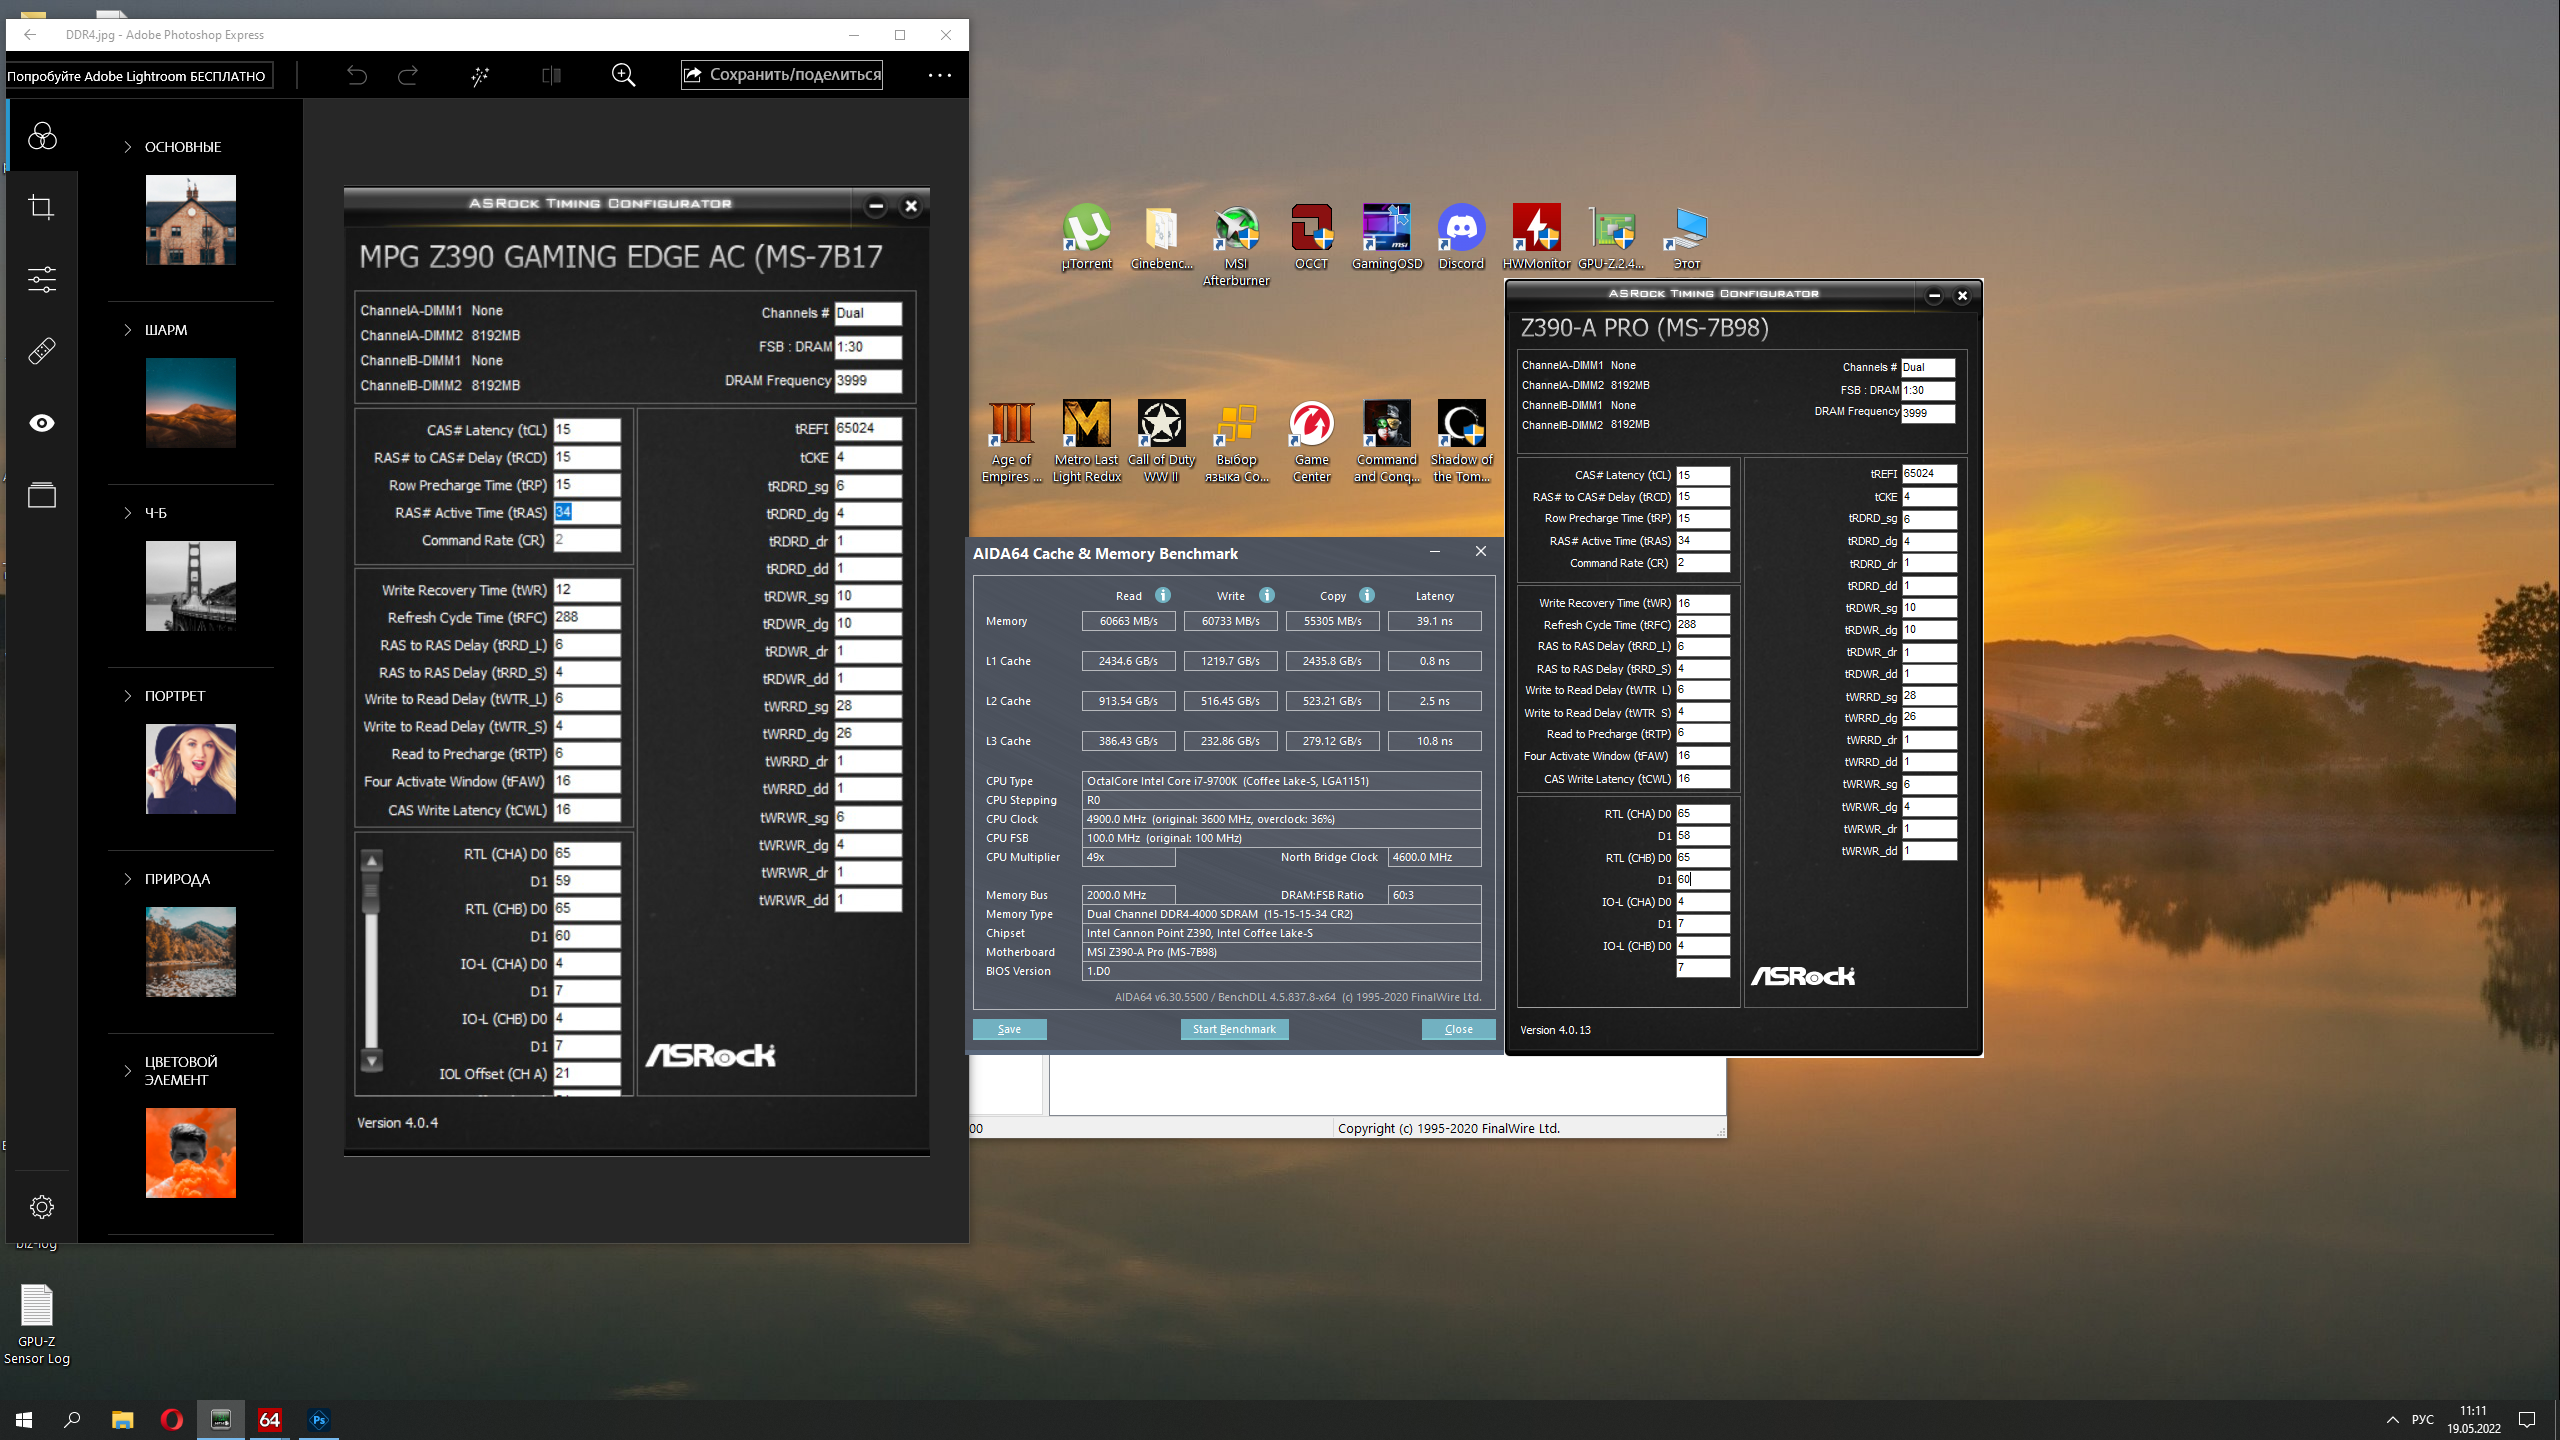The image size is (2560, 1440).
Task: Open the three-dots more options menu
Action: pos(939,75)
